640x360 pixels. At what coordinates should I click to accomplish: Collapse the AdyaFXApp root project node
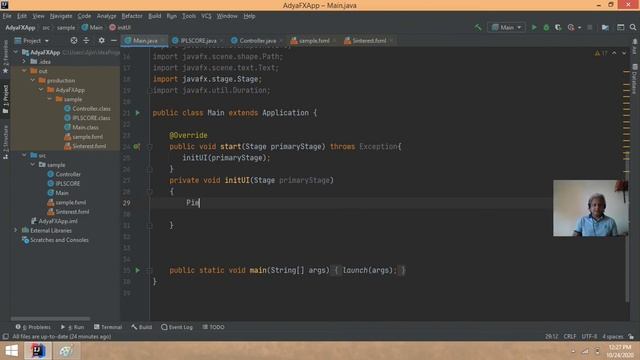(16, 52)
